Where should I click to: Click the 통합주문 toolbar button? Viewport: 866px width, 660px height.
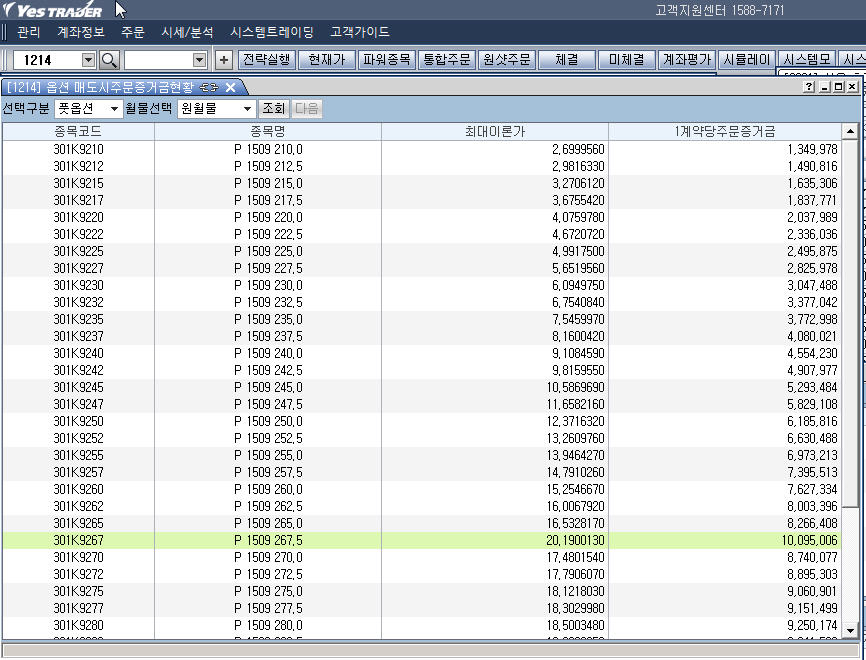click(446, 60)
